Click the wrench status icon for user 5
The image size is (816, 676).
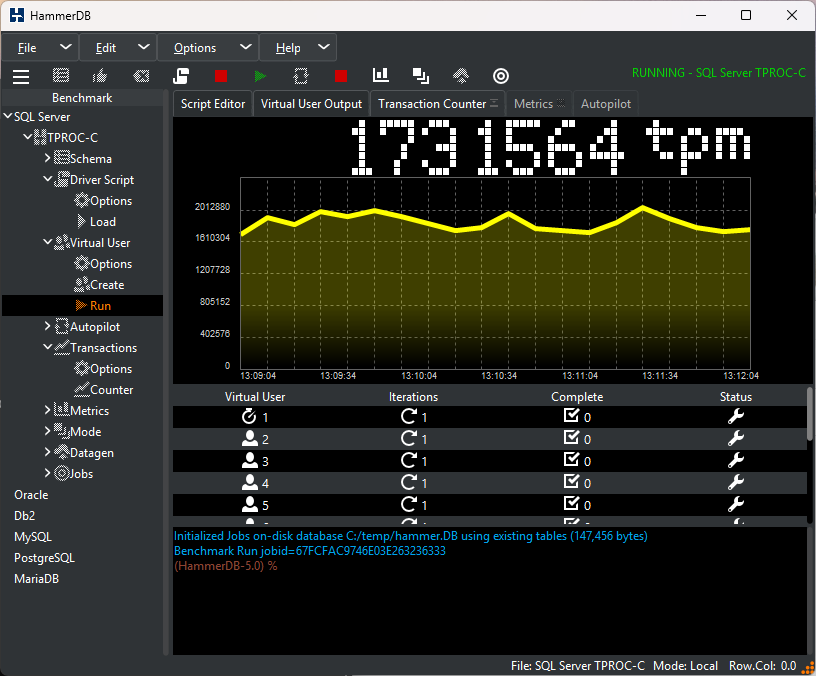[735, 504]
